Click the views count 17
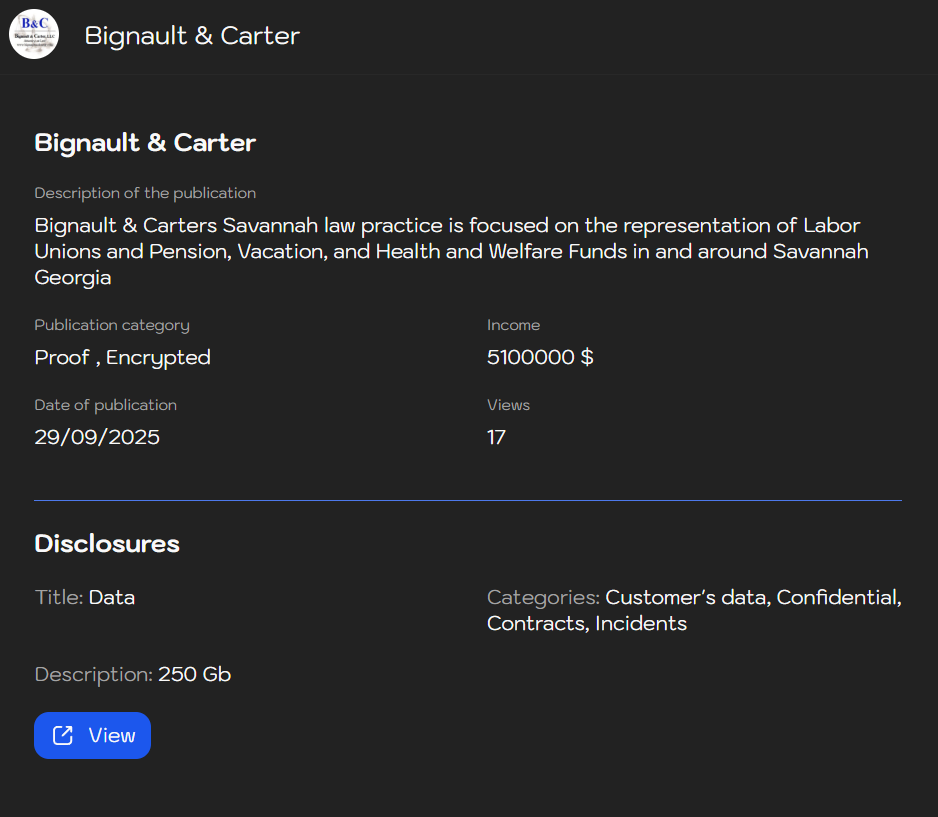938x817 pixels. 496,437
